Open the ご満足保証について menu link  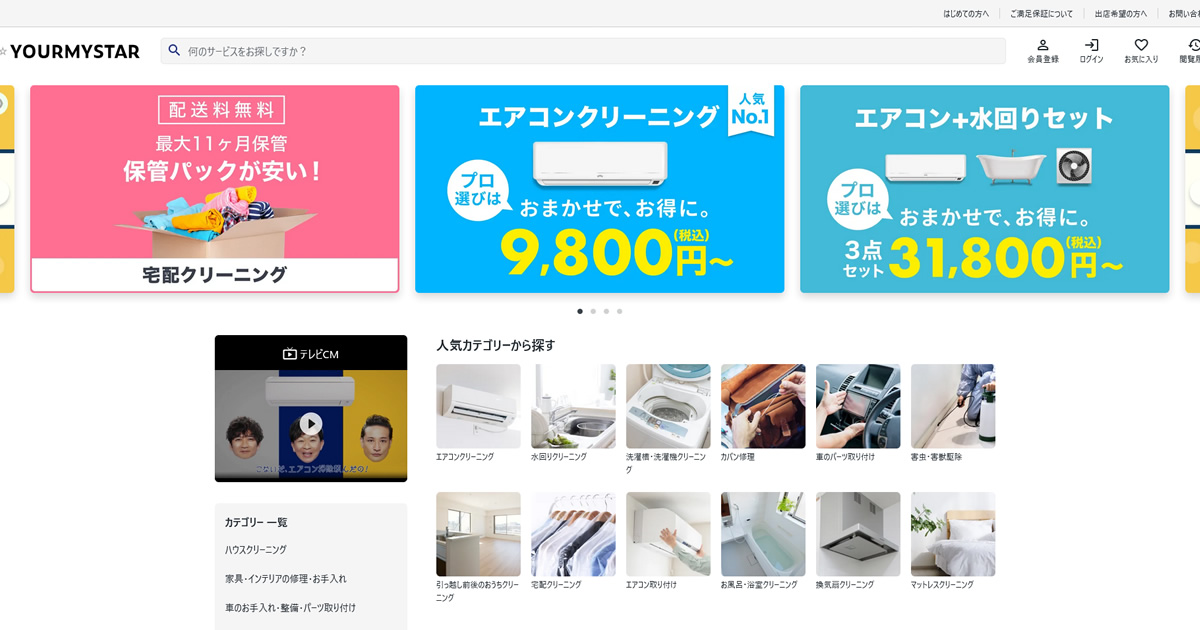tap(1041, 14)
